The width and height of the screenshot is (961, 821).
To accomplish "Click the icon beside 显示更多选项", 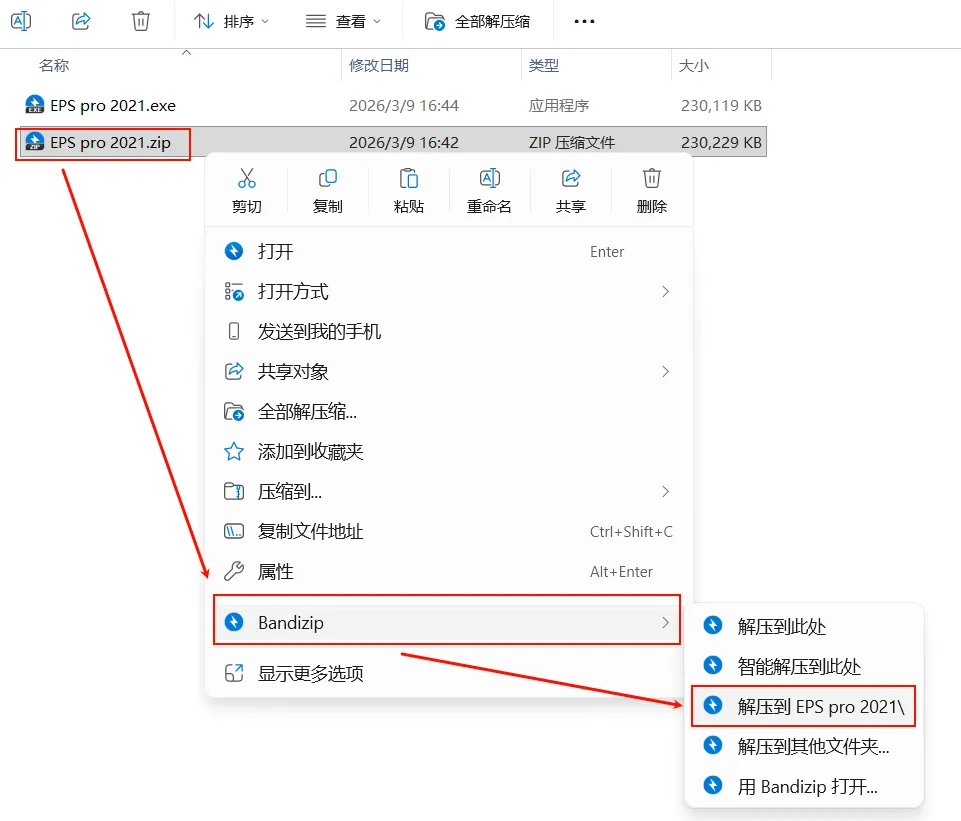I will tap(234, 673).
